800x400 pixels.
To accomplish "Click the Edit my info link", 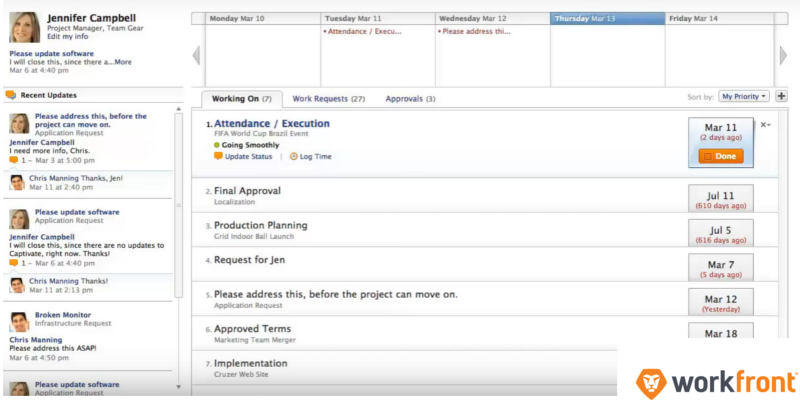I will tap(68, 37).
